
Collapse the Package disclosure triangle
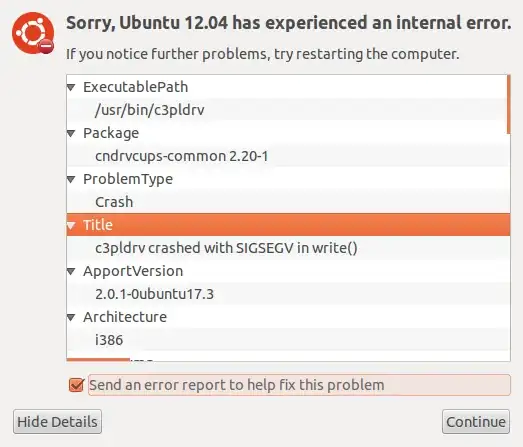click(71, 133)
